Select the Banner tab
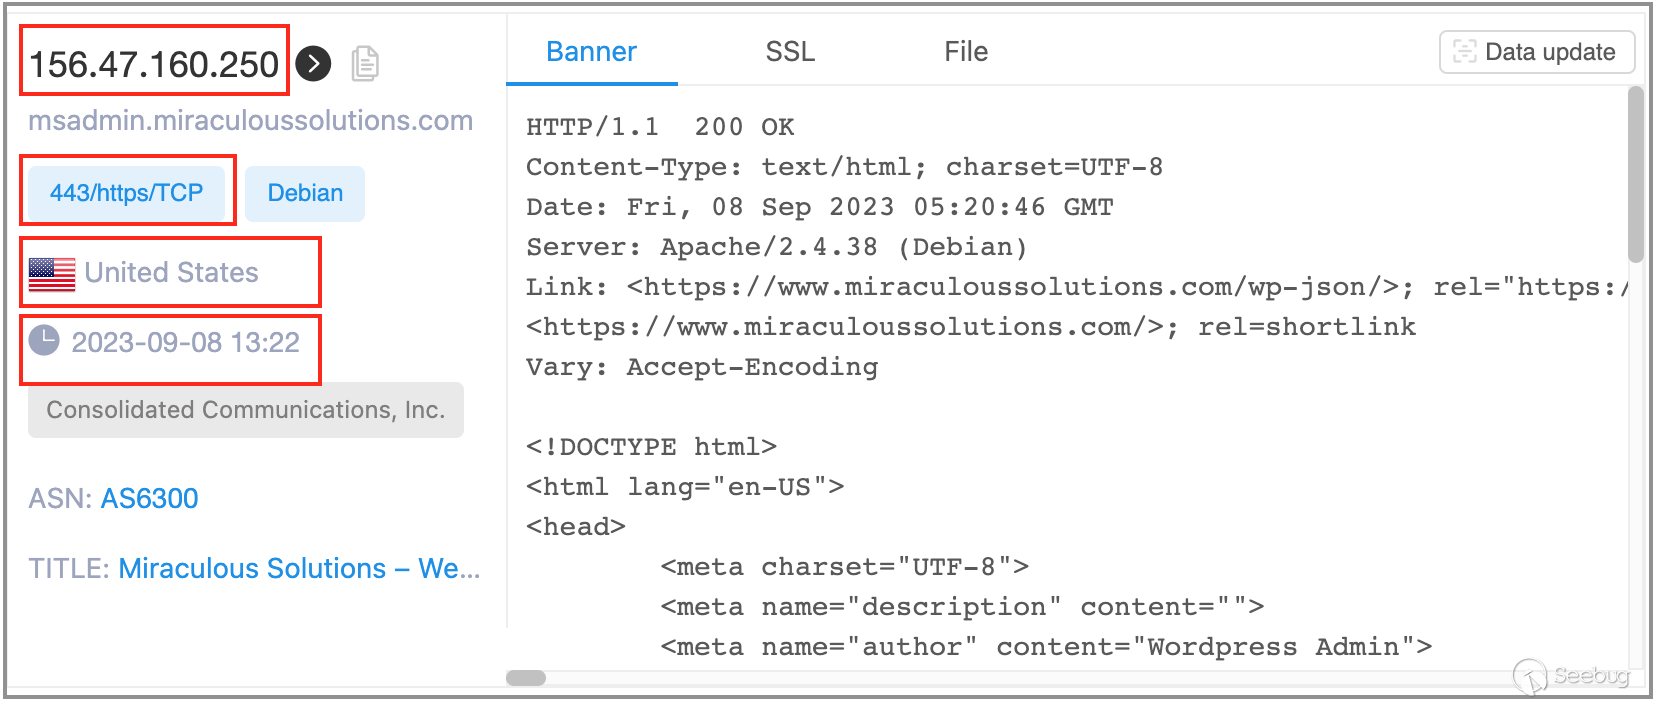1658x704 pixels. [x=591, y=52]
